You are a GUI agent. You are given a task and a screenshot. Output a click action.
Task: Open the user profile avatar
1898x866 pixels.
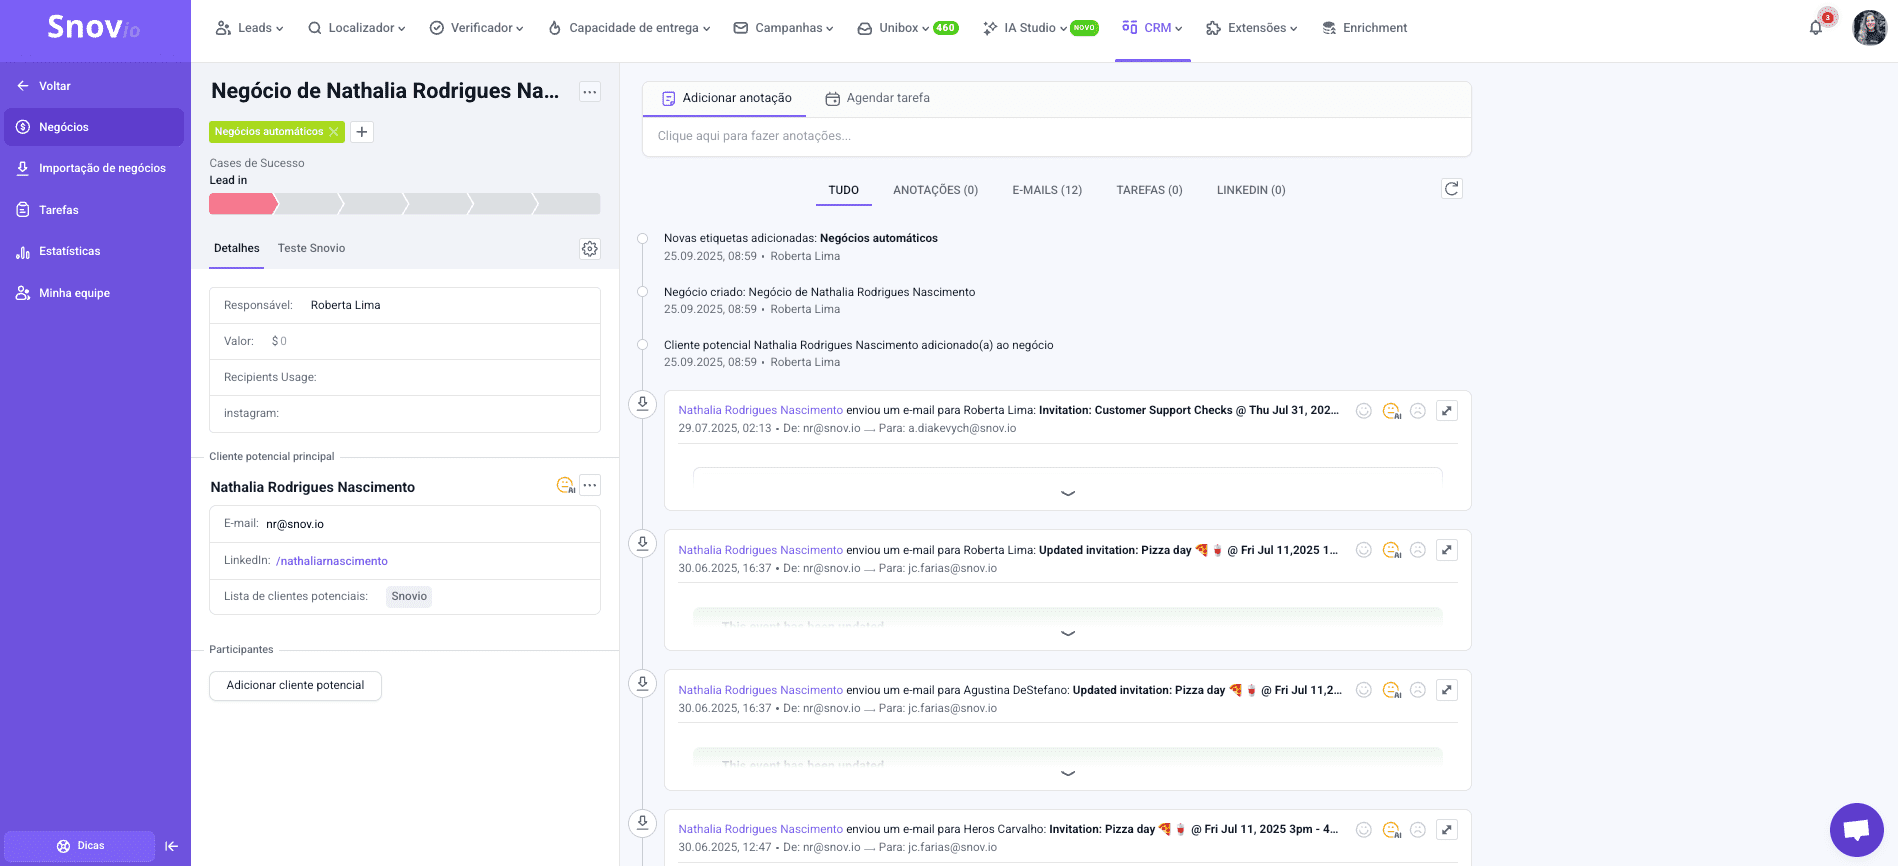coord(1869,28)
